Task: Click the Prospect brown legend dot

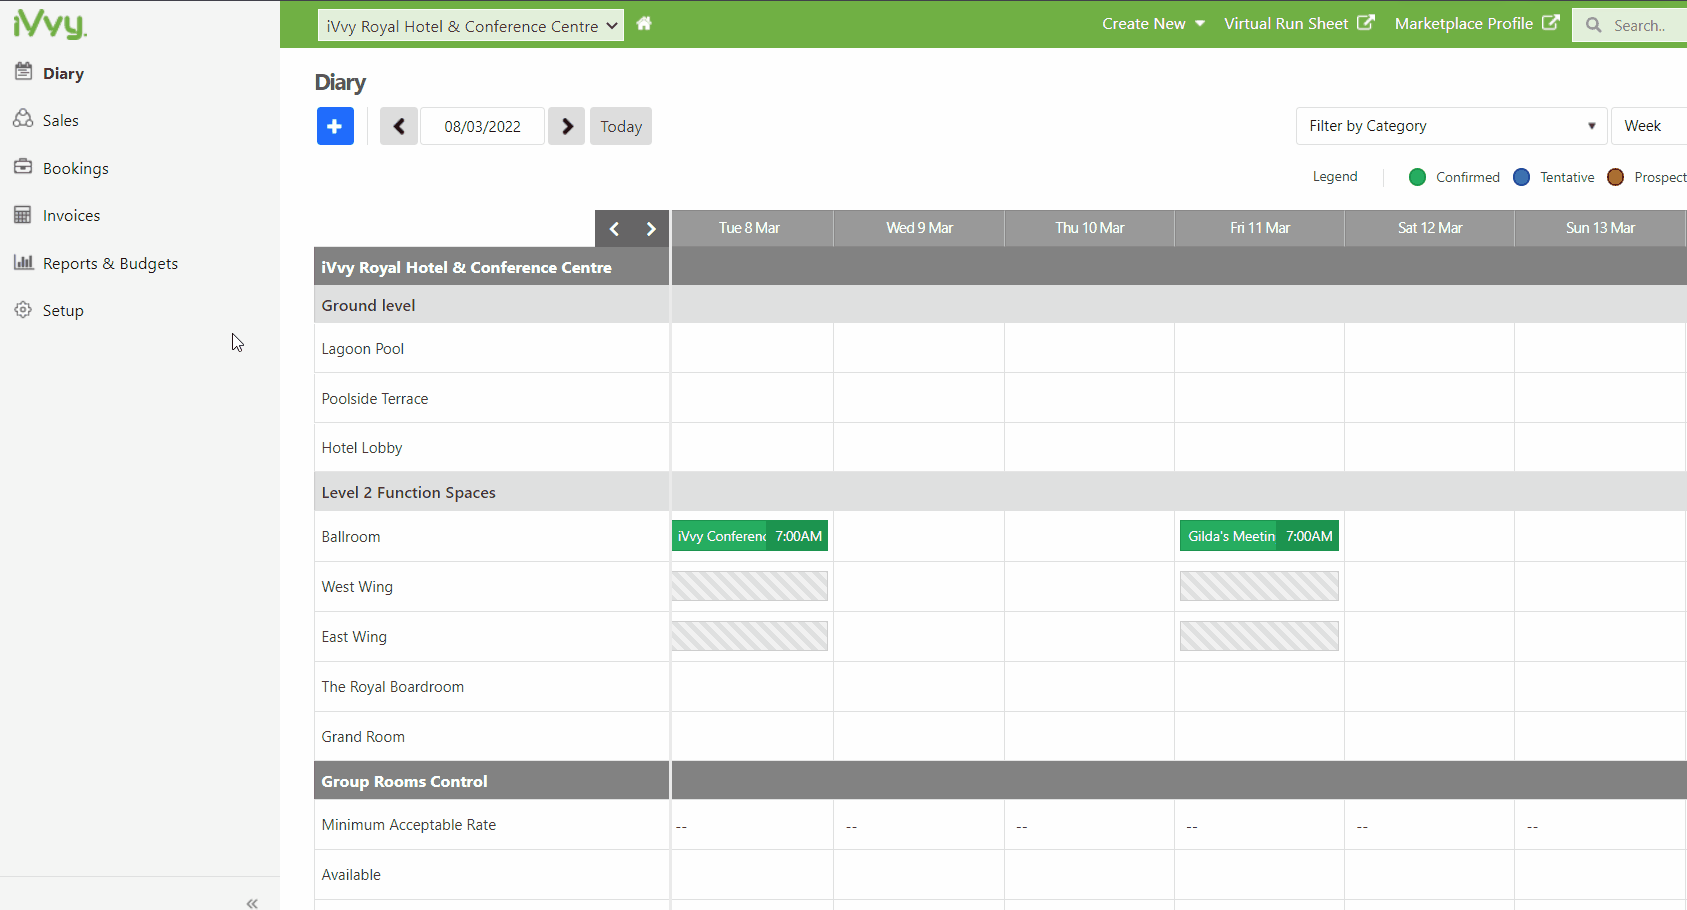Action: tap(1615, 177)
